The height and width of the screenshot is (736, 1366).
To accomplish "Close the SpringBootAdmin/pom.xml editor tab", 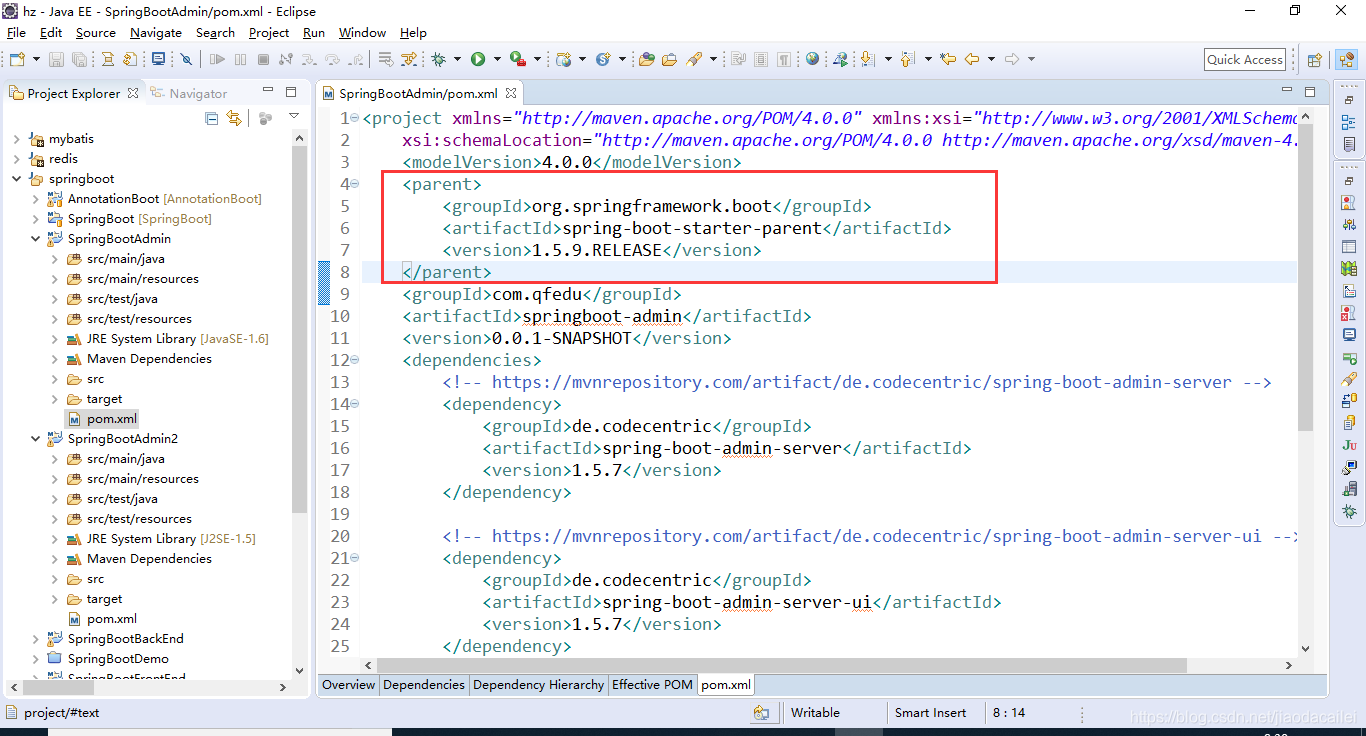I will pyautogui.click(x=509, y=94).
